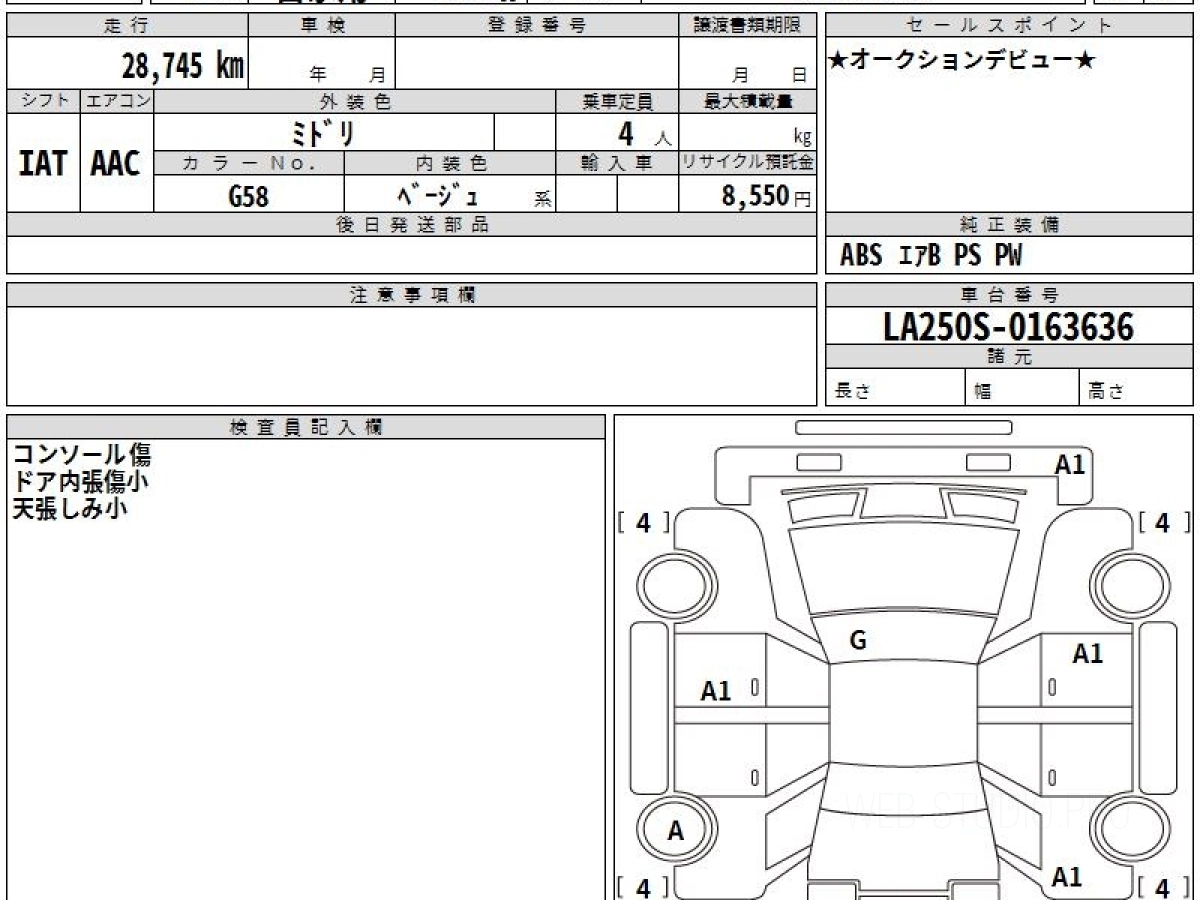1200x900 pixels.
Task: Select the recycle deposit amount 8,550円
Action: [766, 196]
